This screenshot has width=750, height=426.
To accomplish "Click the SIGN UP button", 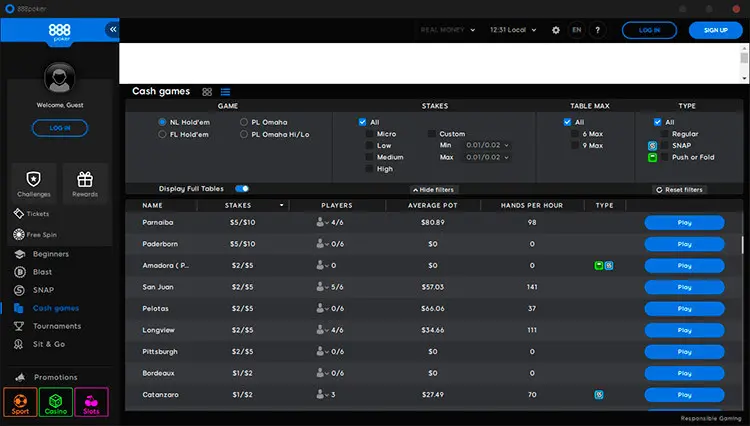I will pyautogui.click(x=715, y=31).
